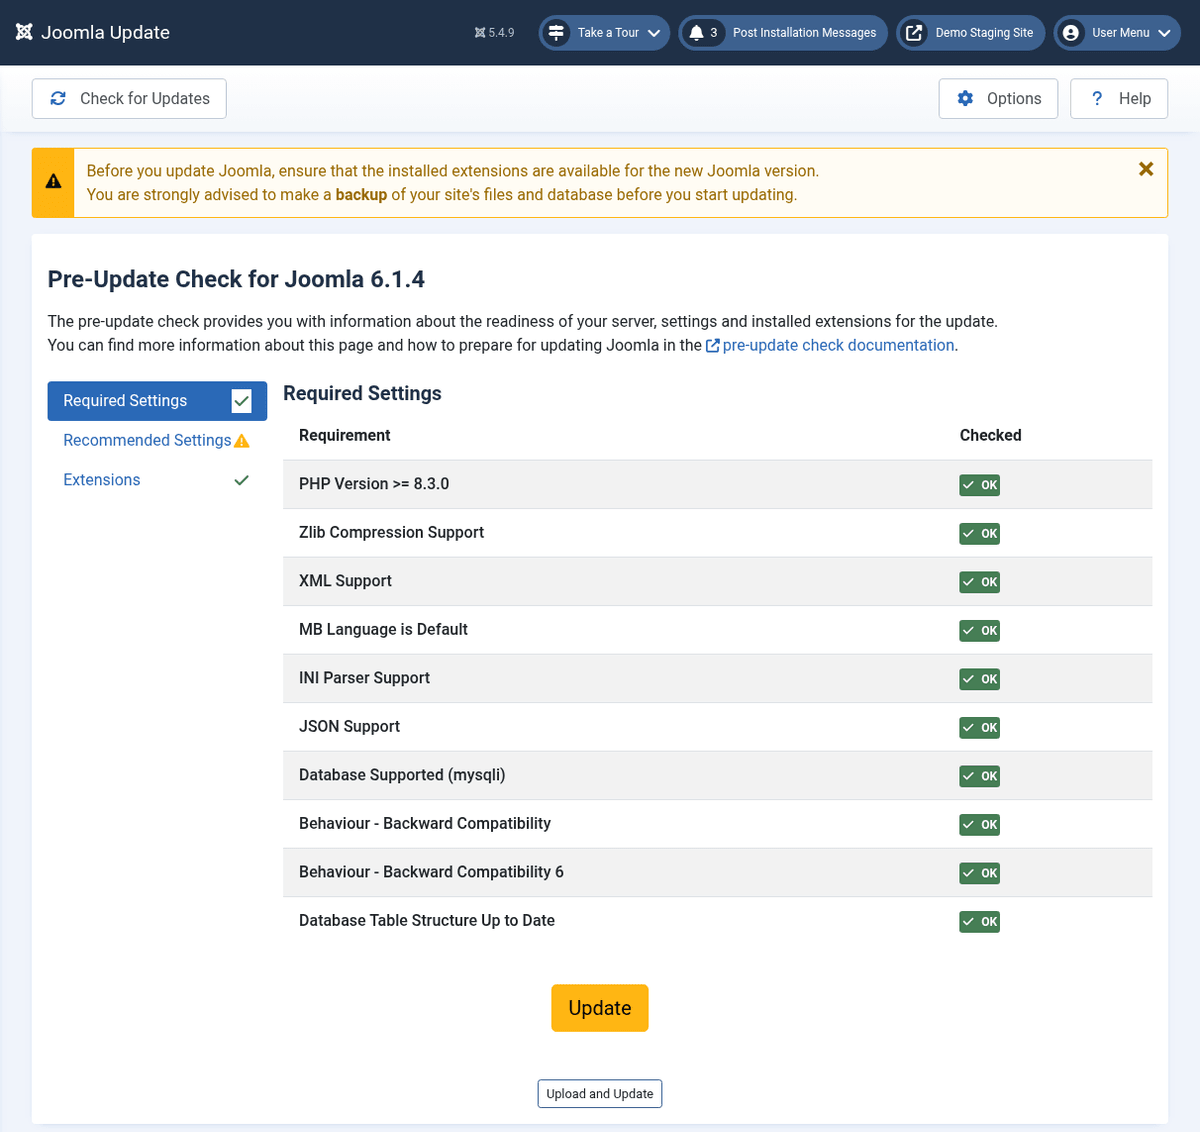Click the refresh icon in Check for Updates

pos(58,98)
